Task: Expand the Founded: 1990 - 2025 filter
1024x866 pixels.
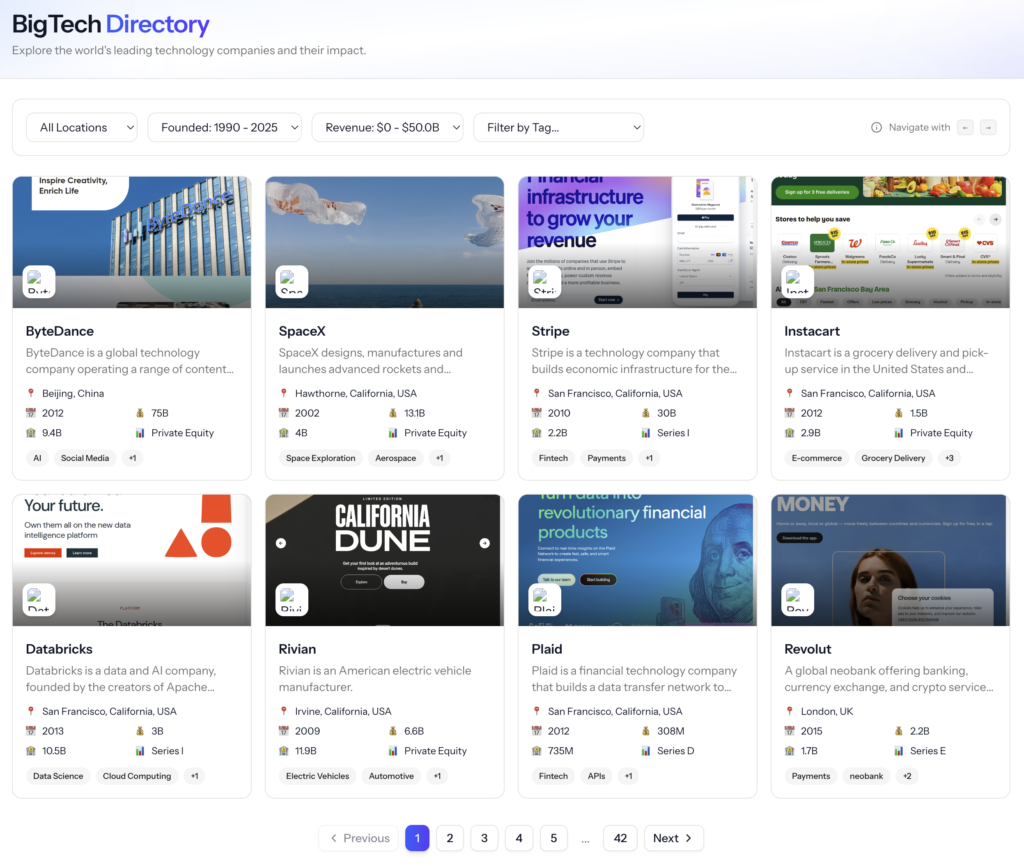Action: coord(224,127)
